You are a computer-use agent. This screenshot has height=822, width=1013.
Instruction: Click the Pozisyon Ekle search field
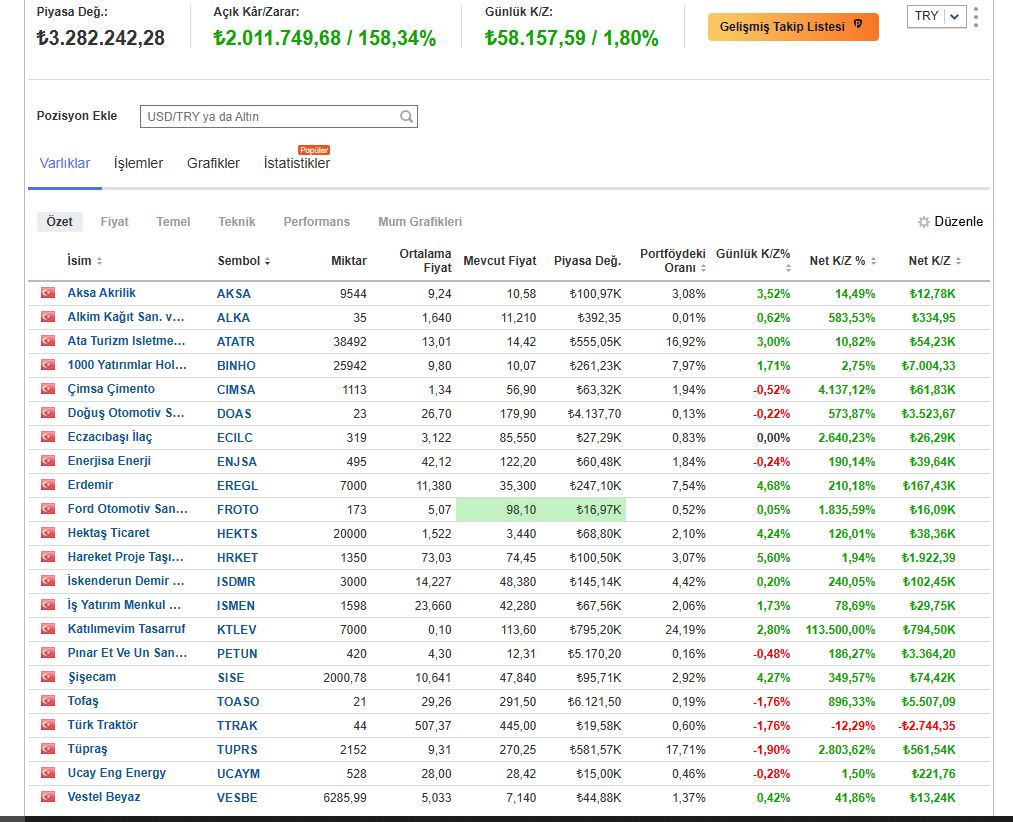click(278, 116)
